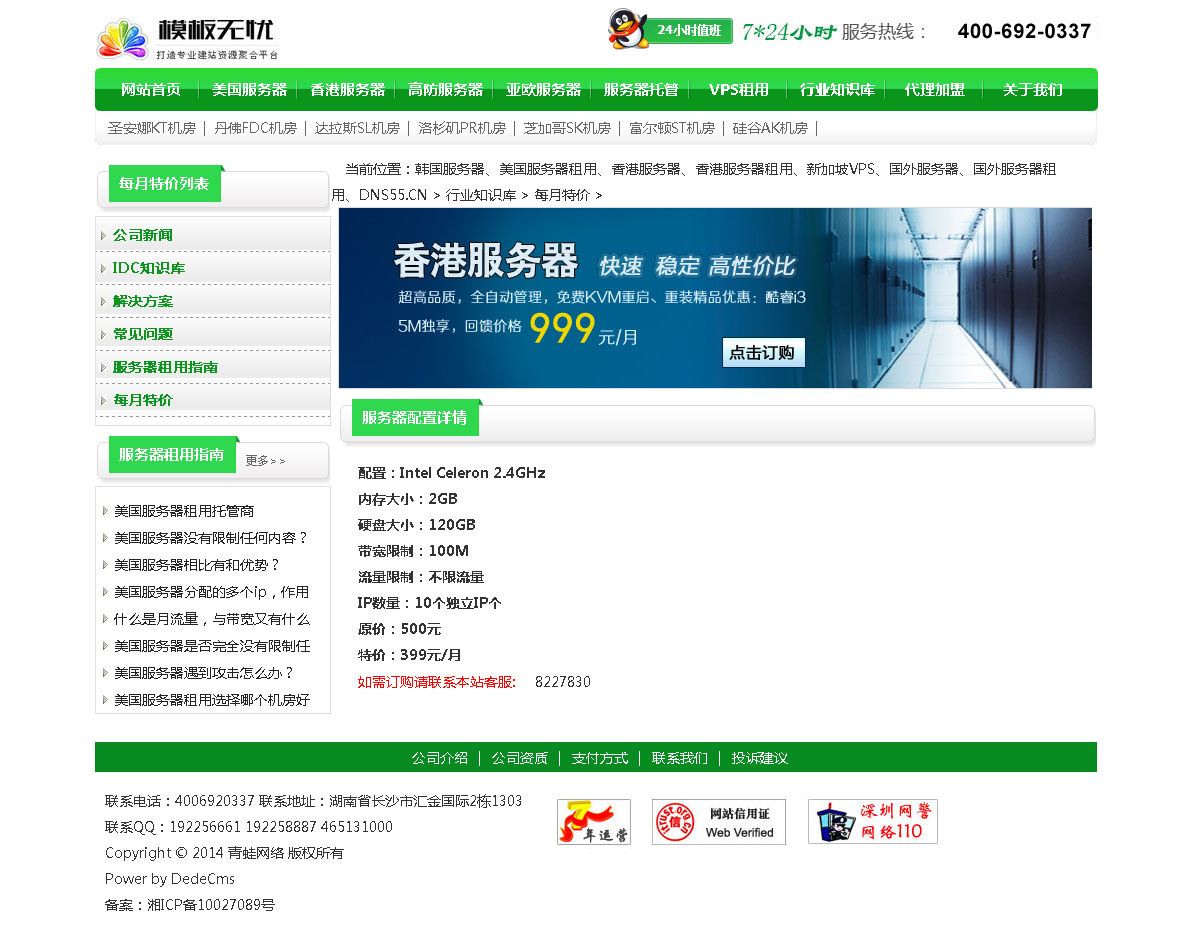This screenshot has width=1192, height=925.
Task: Open 网站首页 in the navigation bar
Action: tap(150, 90)
